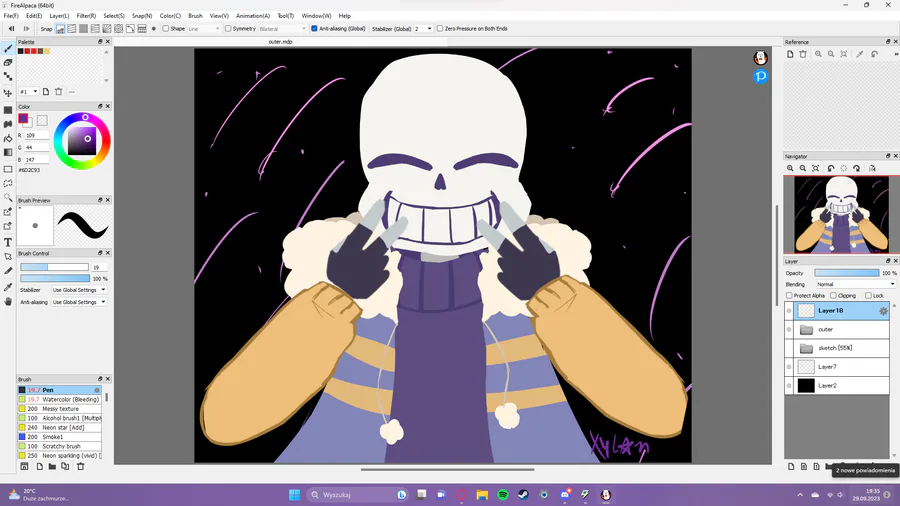Open the Shape type Line dropdown

pos(204,29)
